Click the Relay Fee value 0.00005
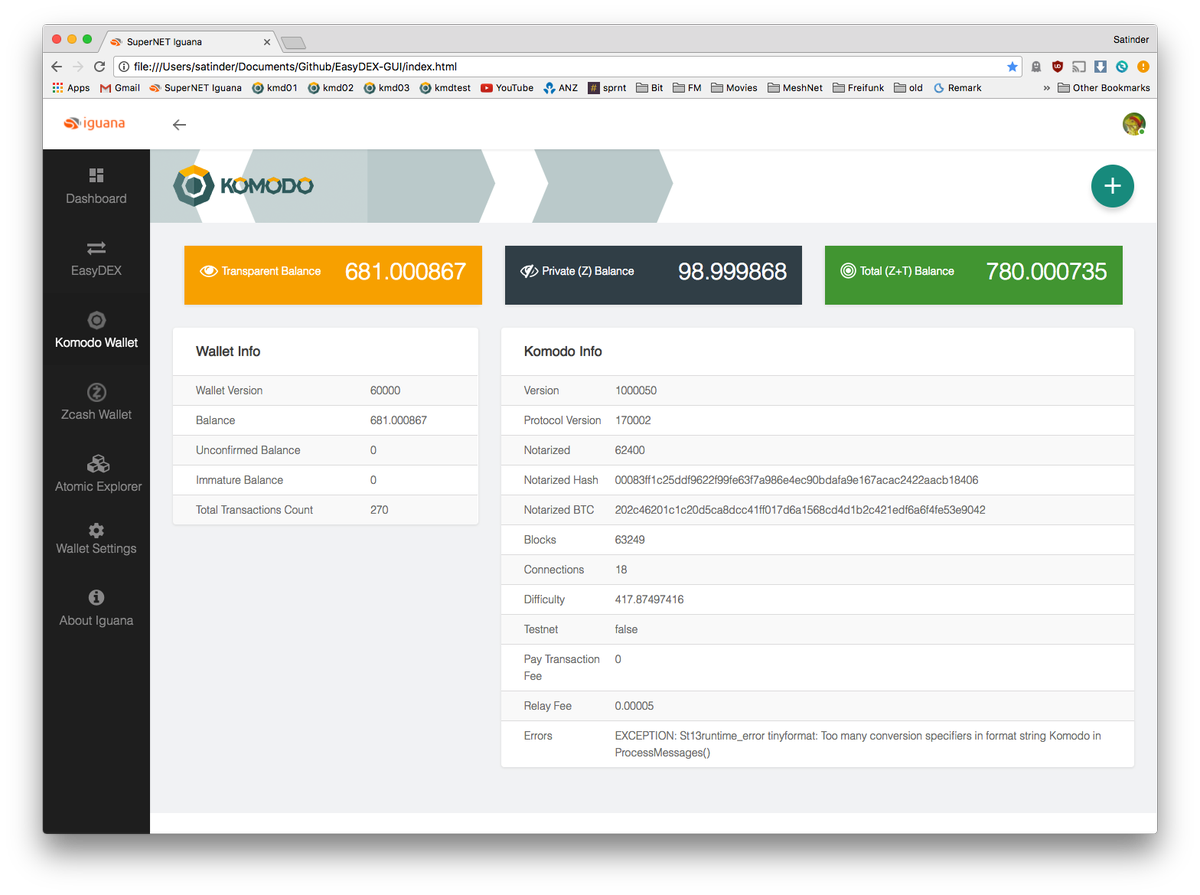The image size is (1200, 895). pos(634,706)
